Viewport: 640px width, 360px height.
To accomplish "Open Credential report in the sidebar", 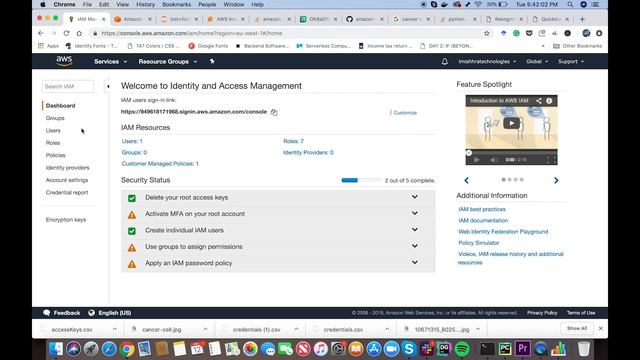I will click(x=67, y=192).
